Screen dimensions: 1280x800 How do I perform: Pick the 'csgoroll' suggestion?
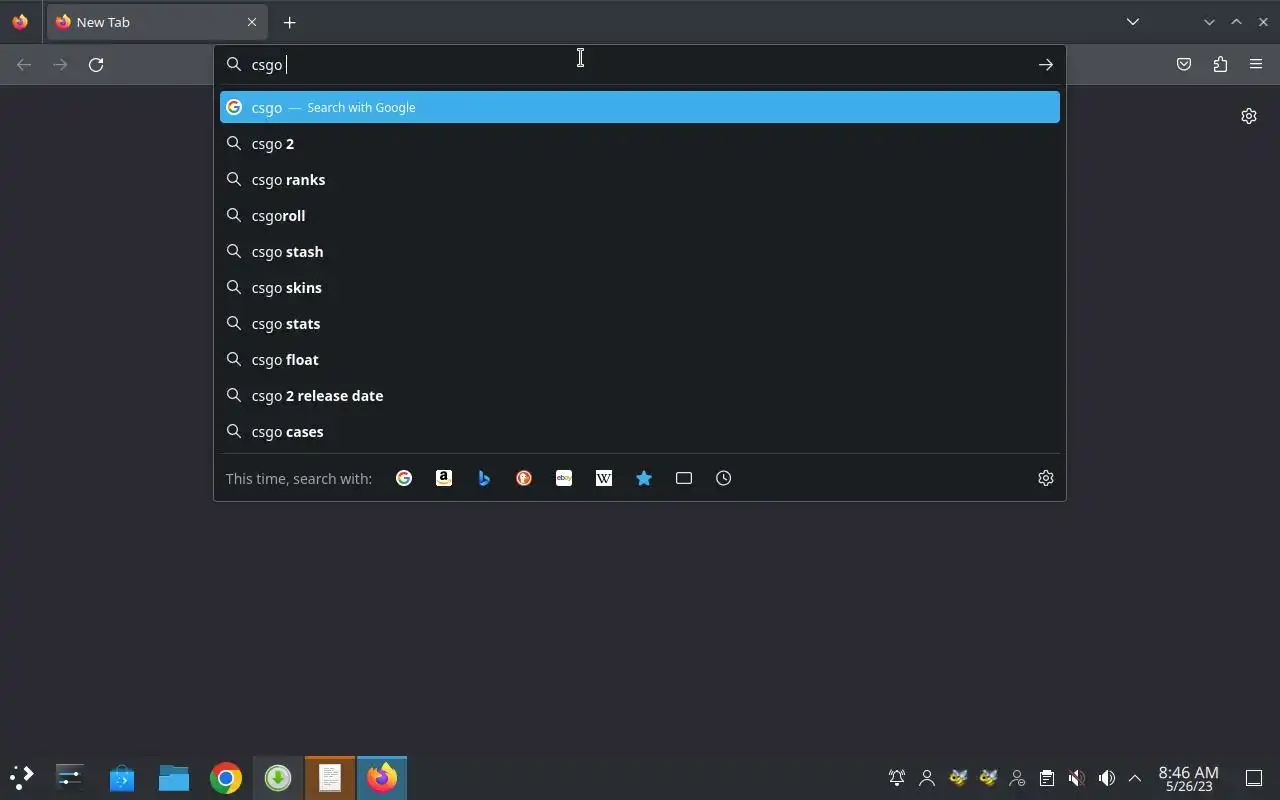coord(640,215)
